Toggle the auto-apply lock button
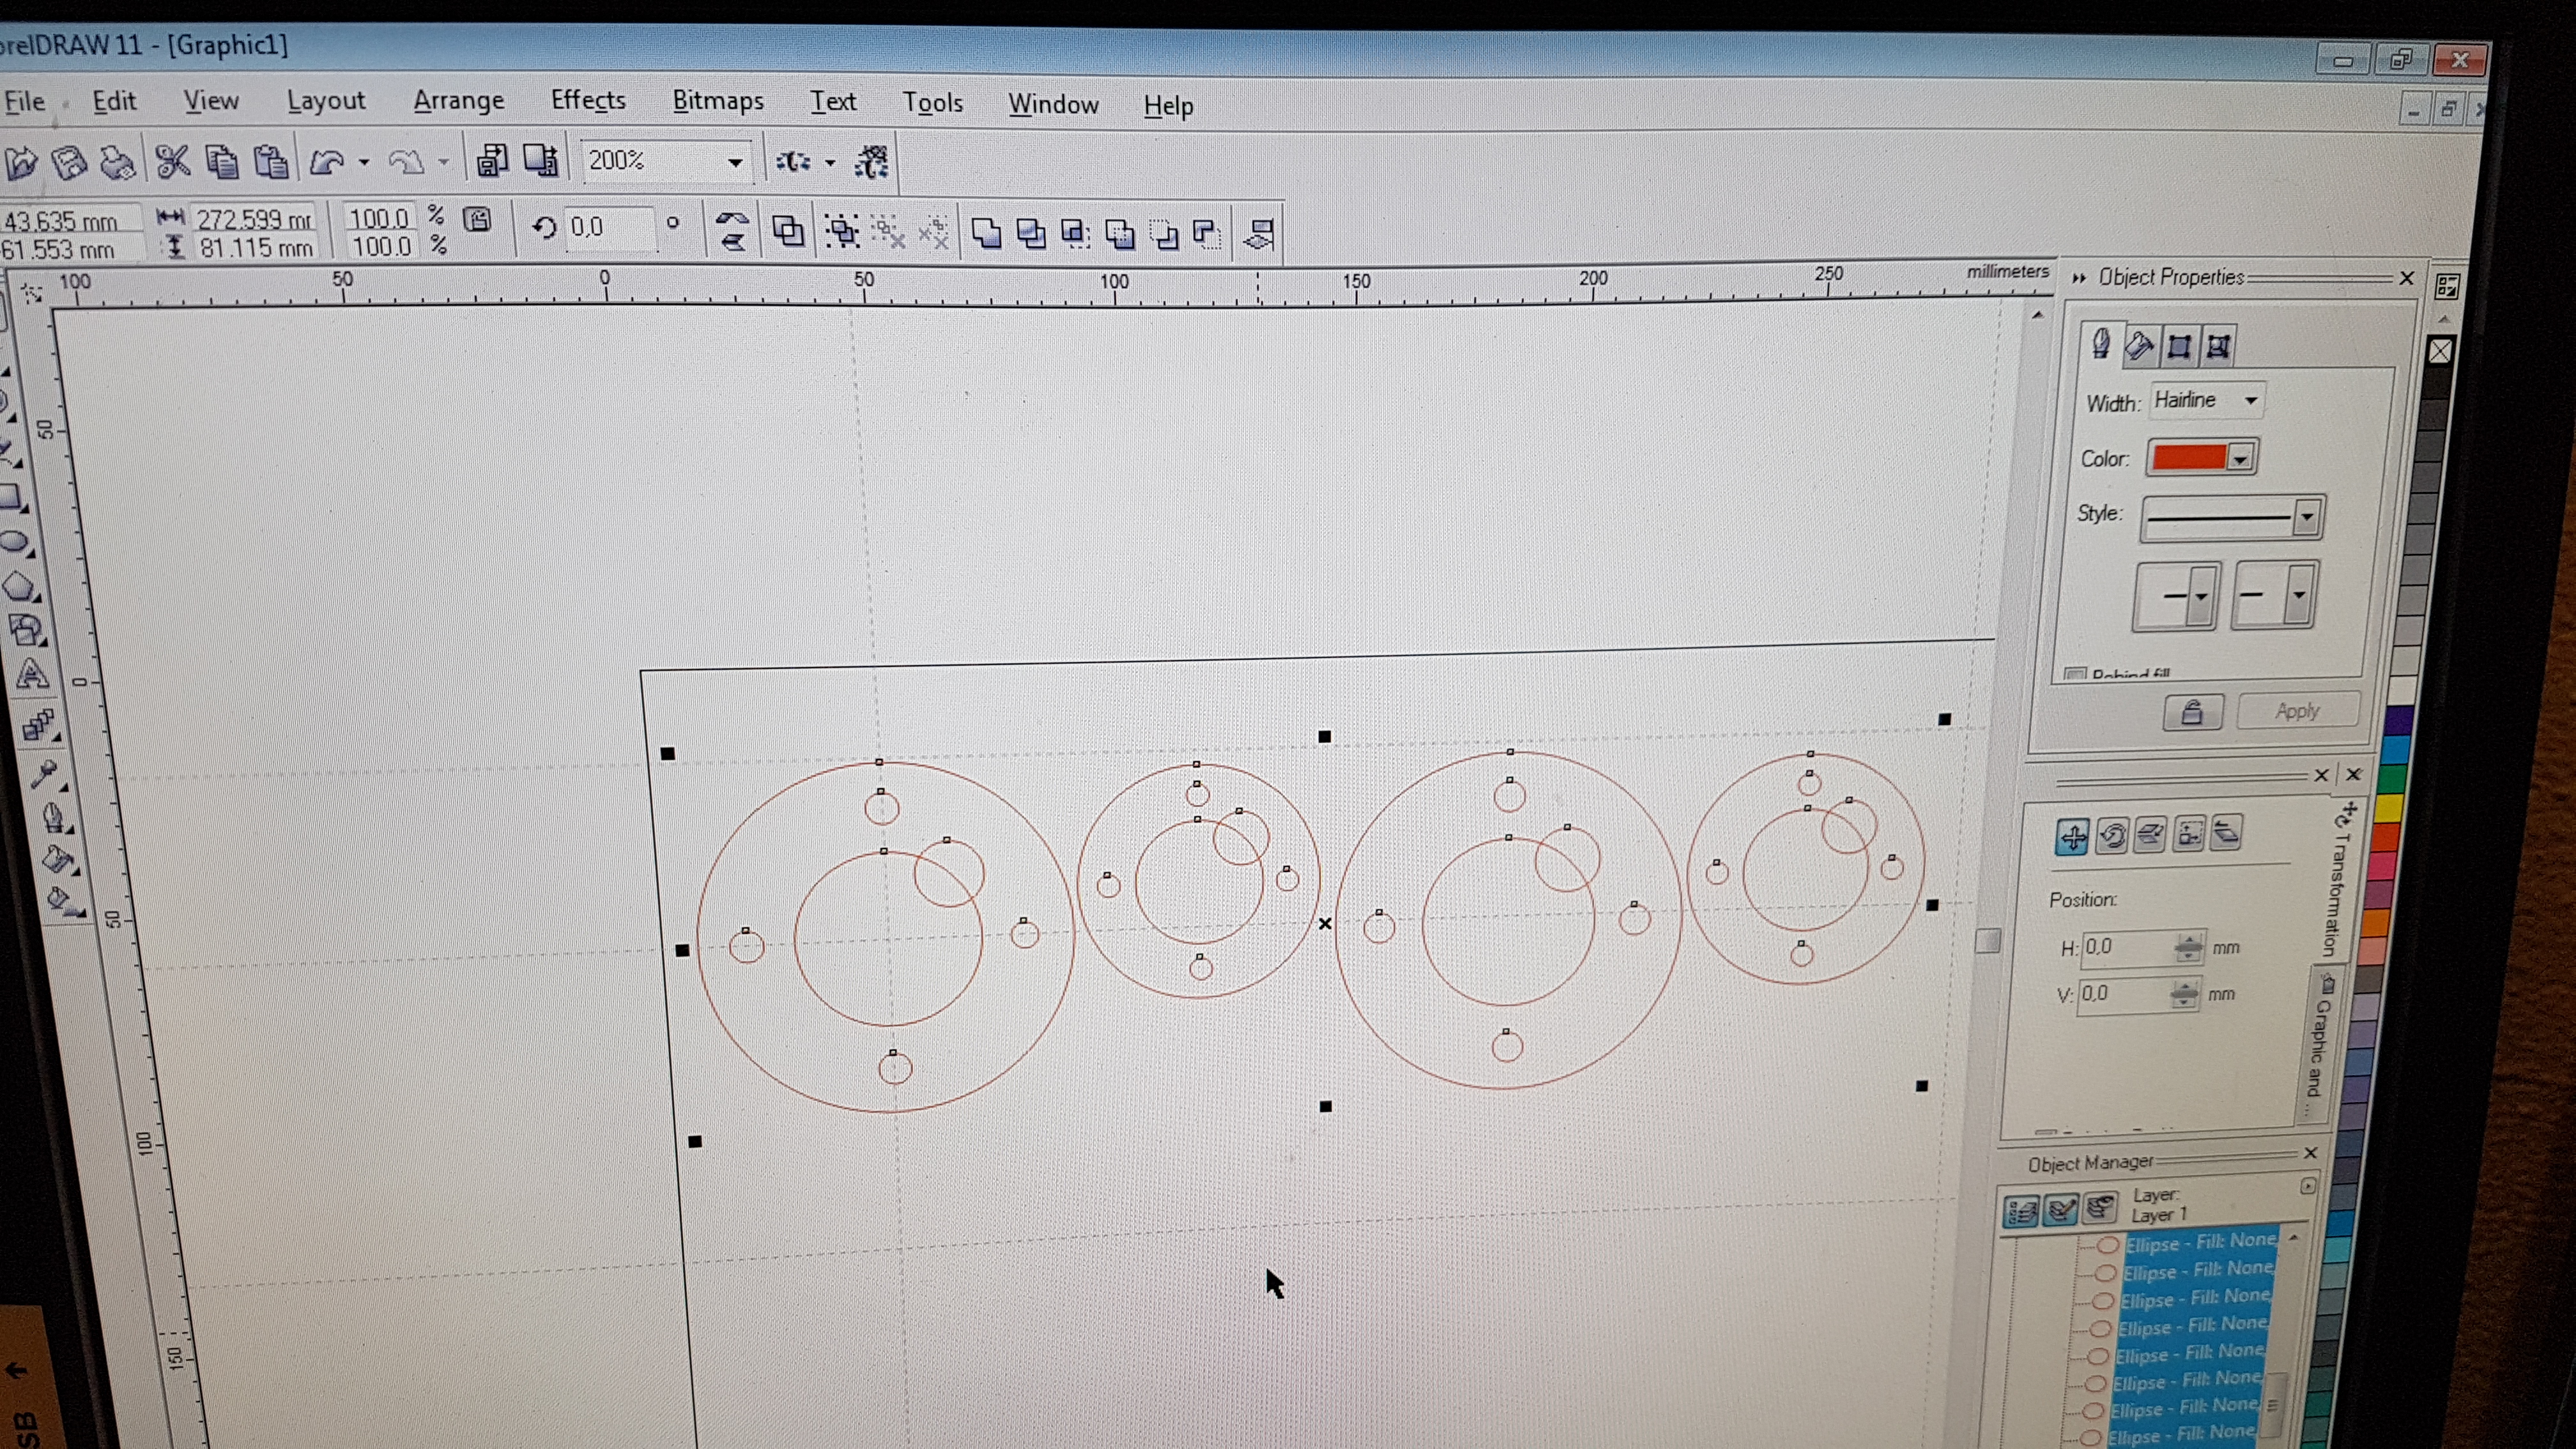 (2192, 712)
